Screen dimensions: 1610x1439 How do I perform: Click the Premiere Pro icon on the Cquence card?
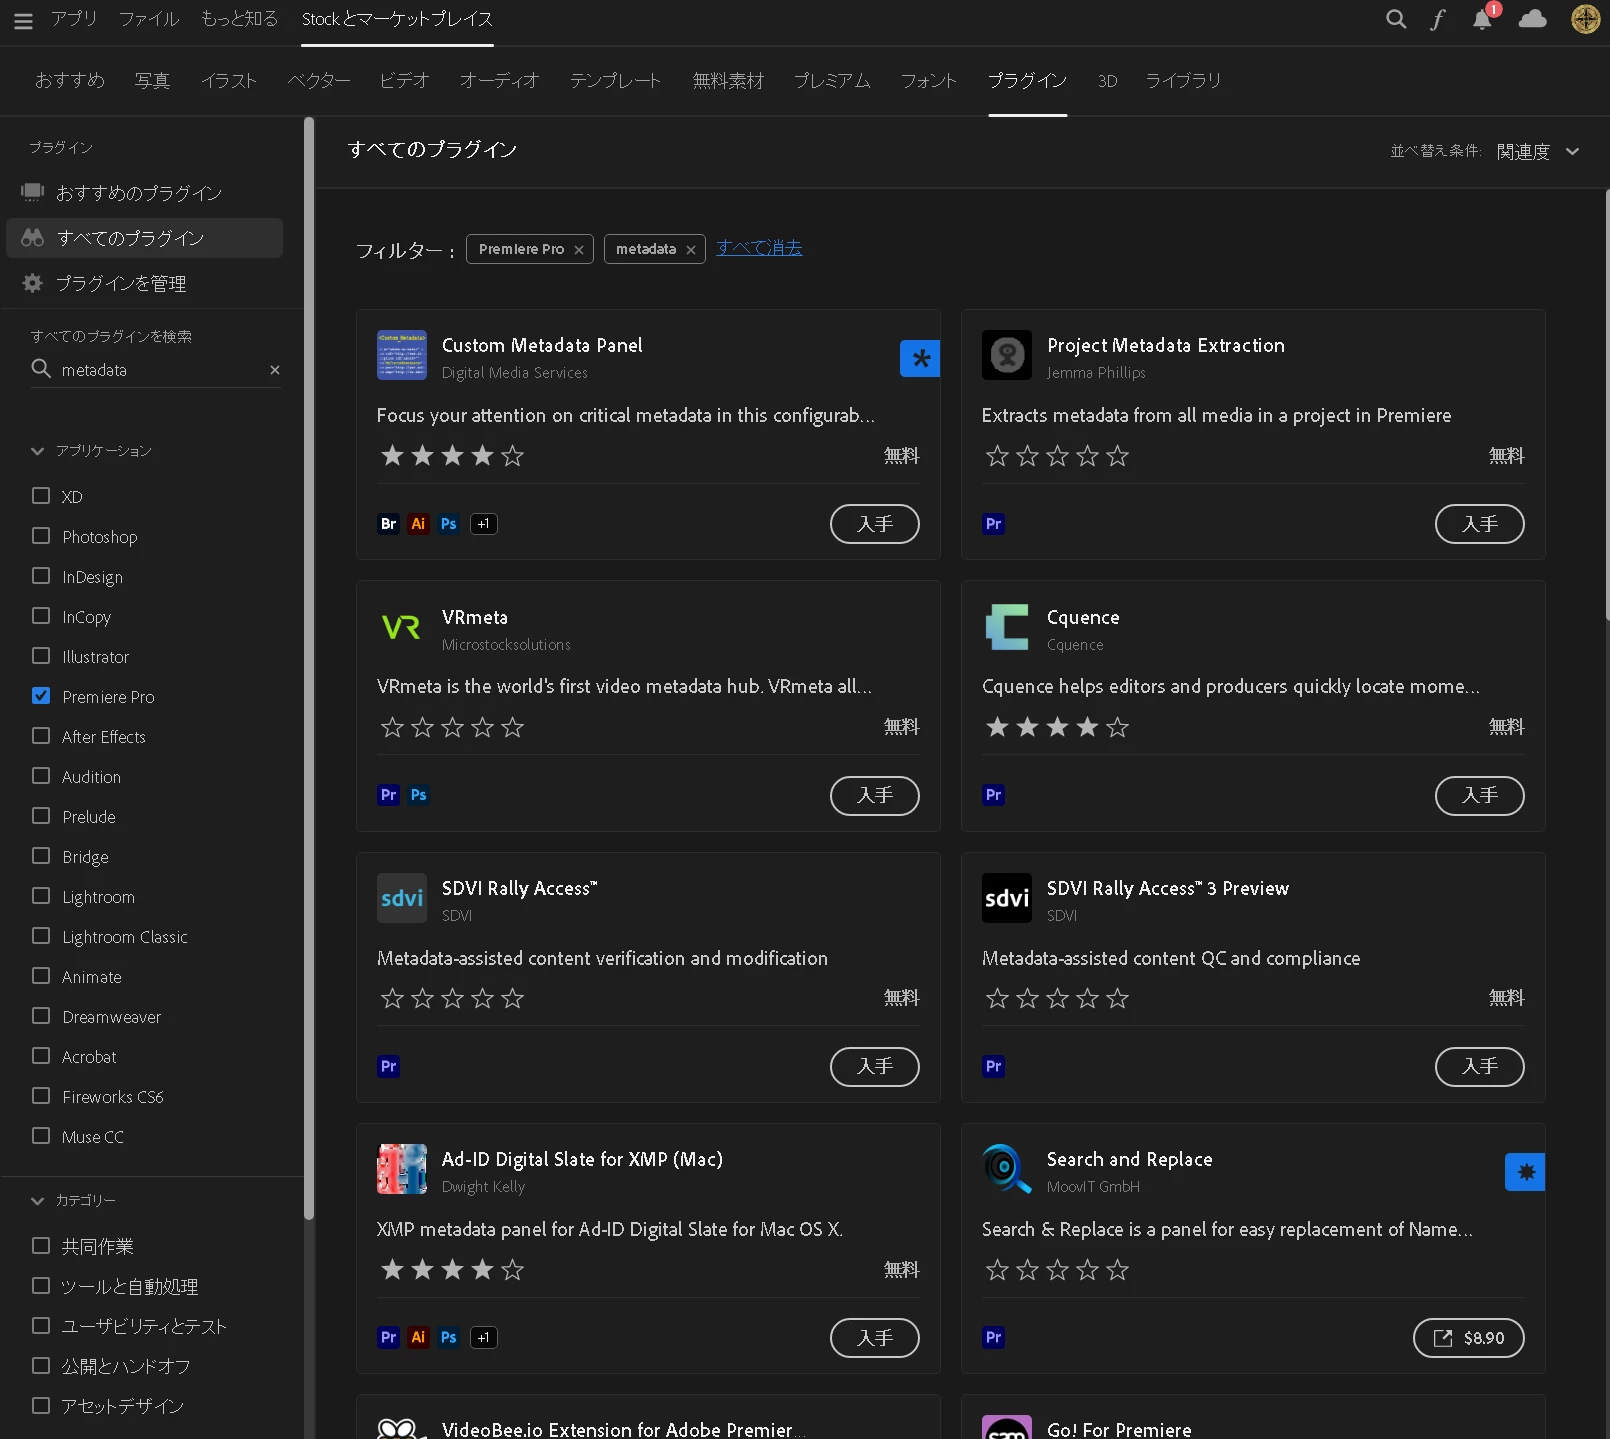(993, 795)
